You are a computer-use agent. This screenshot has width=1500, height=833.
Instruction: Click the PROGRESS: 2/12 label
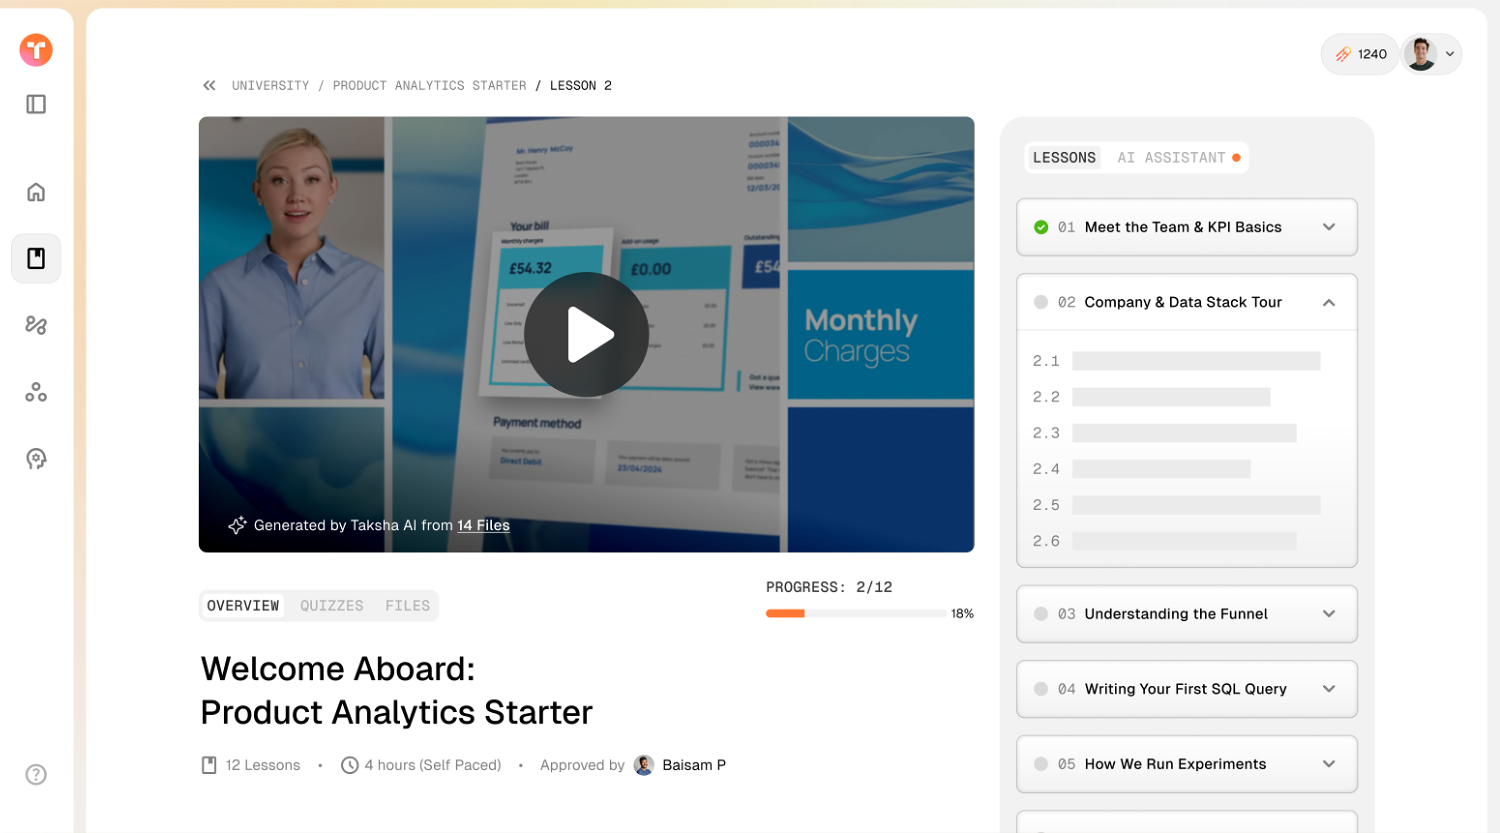pyautogui.click(x=829, y=587)
